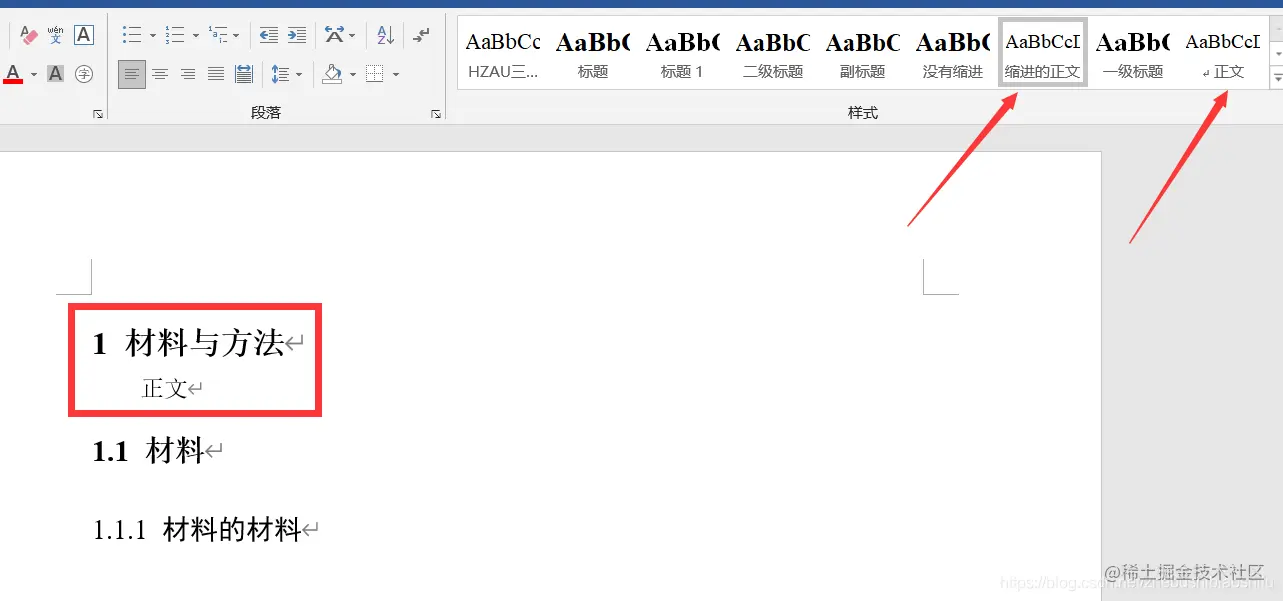
Task: Click the '正文' paragraph in document
Action: (x=172, y=389)
